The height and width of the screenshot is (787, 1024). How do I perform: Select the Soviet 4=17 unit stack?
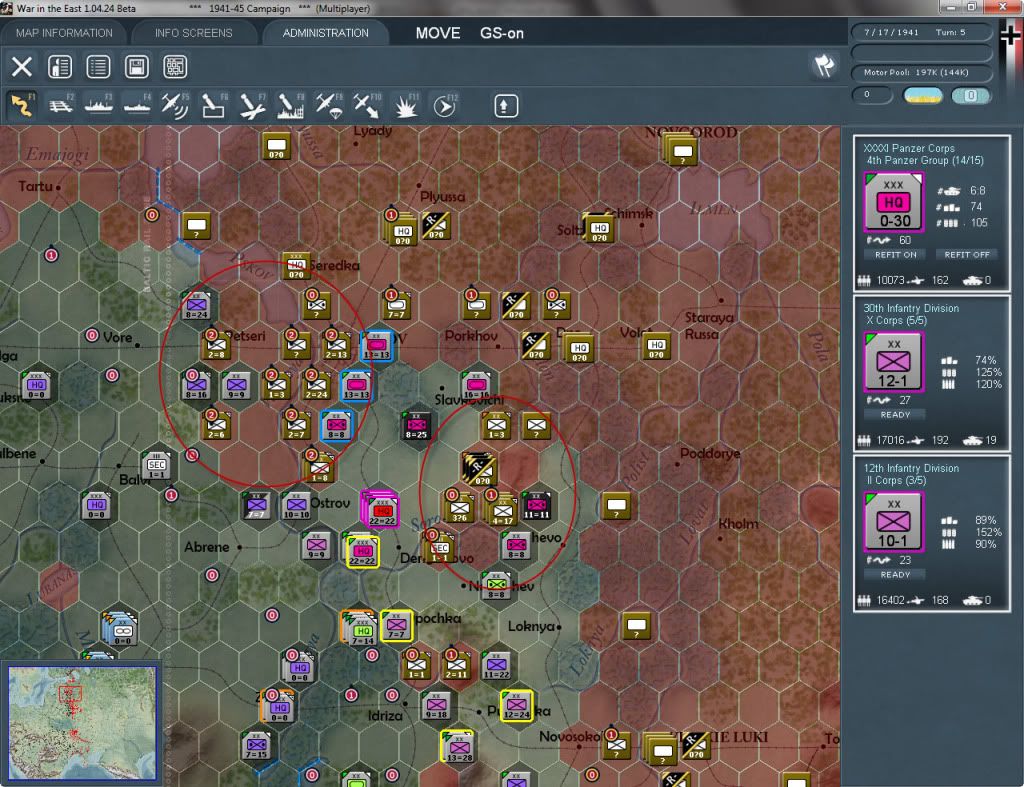tap(502, 510)
